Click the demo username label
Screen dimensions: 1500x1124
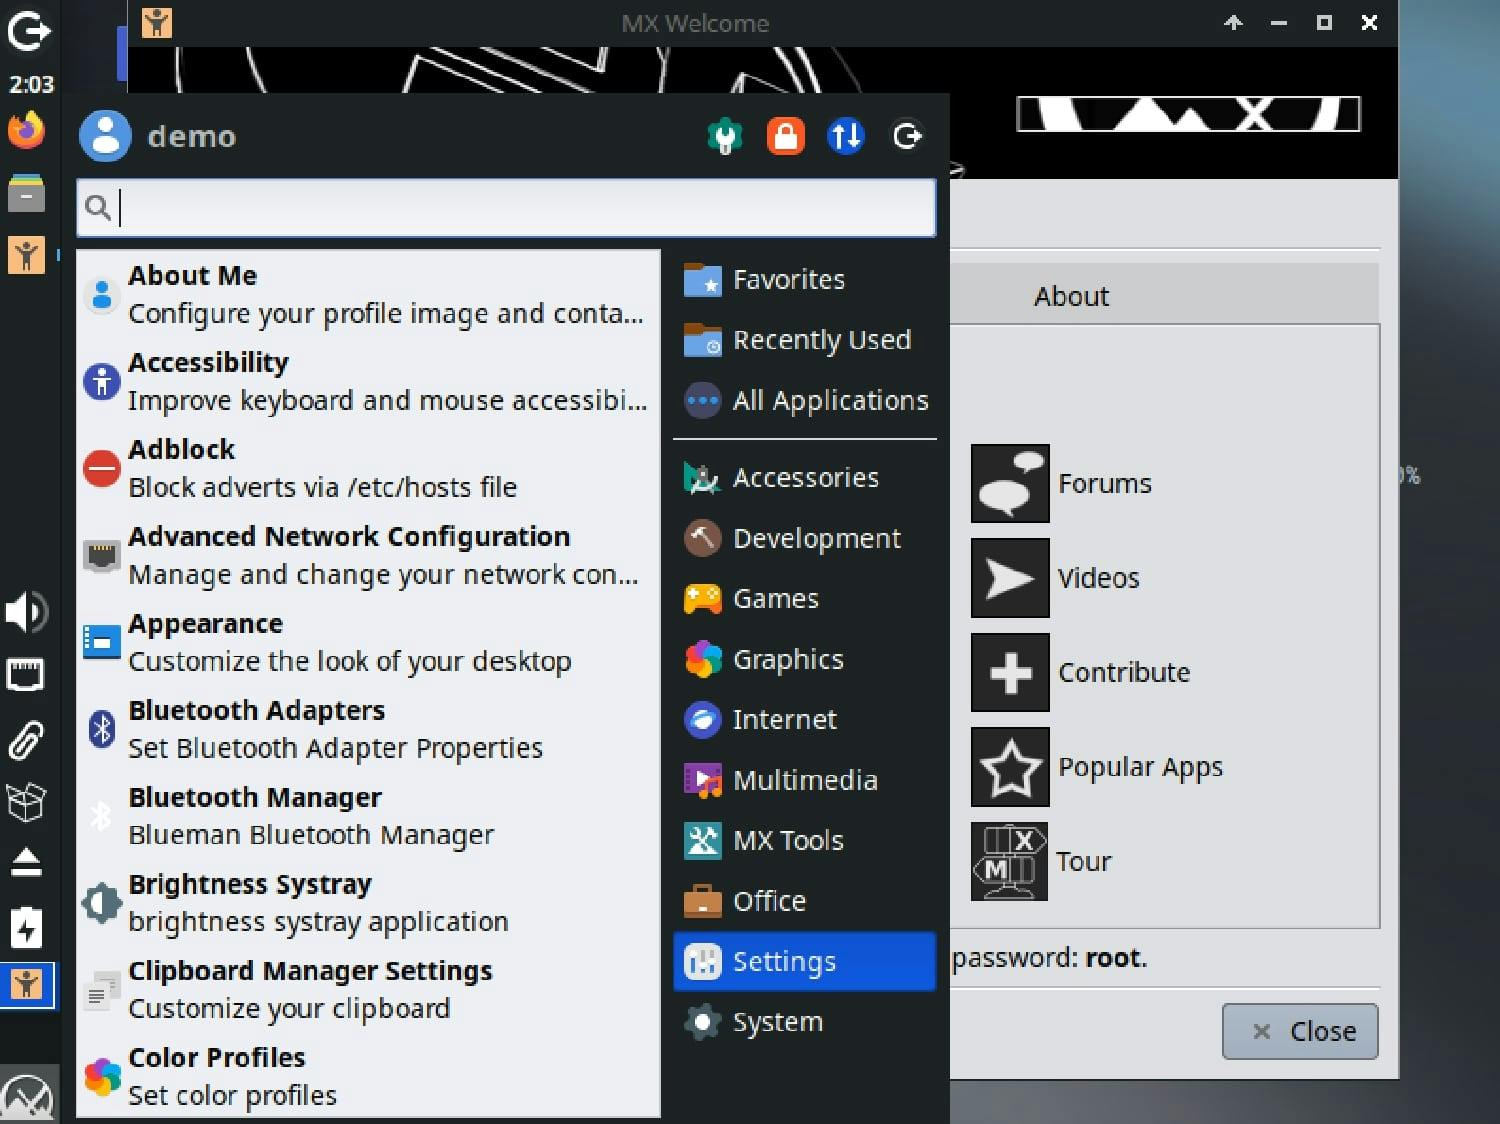coord(192,136)
